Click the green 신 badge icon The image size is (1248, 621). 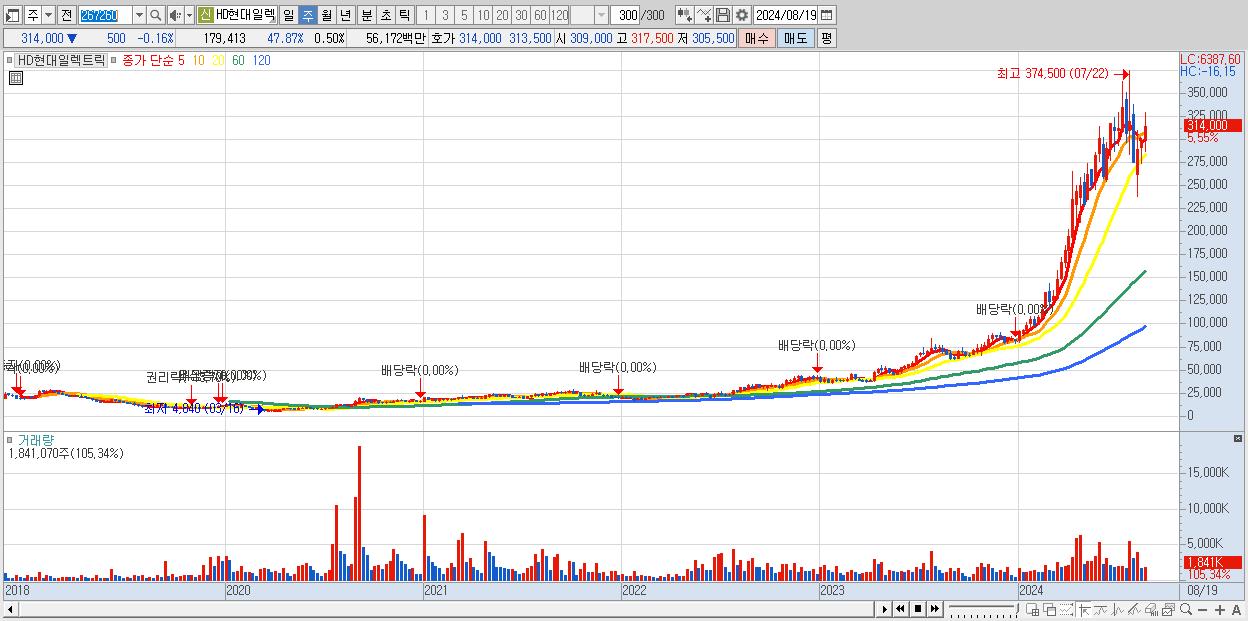pyautogui.click(x=205, y=15)
